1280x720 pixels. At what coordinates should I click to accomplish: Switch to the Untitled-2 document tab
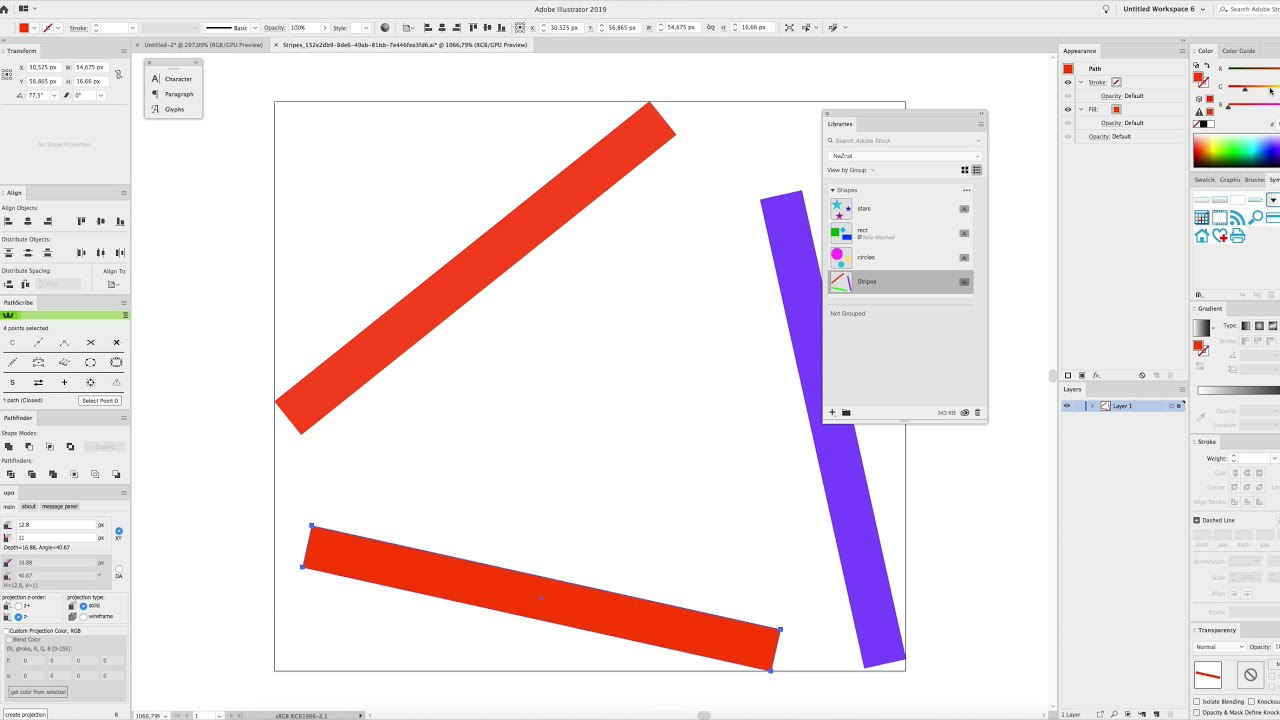point(203,45)
